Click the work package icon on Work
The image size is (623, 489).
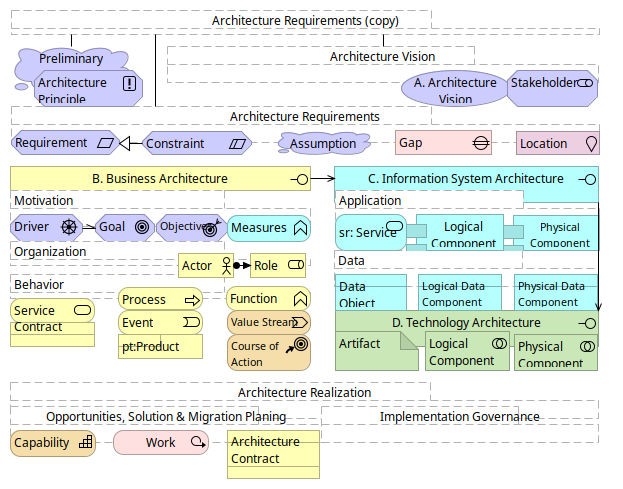198,441
